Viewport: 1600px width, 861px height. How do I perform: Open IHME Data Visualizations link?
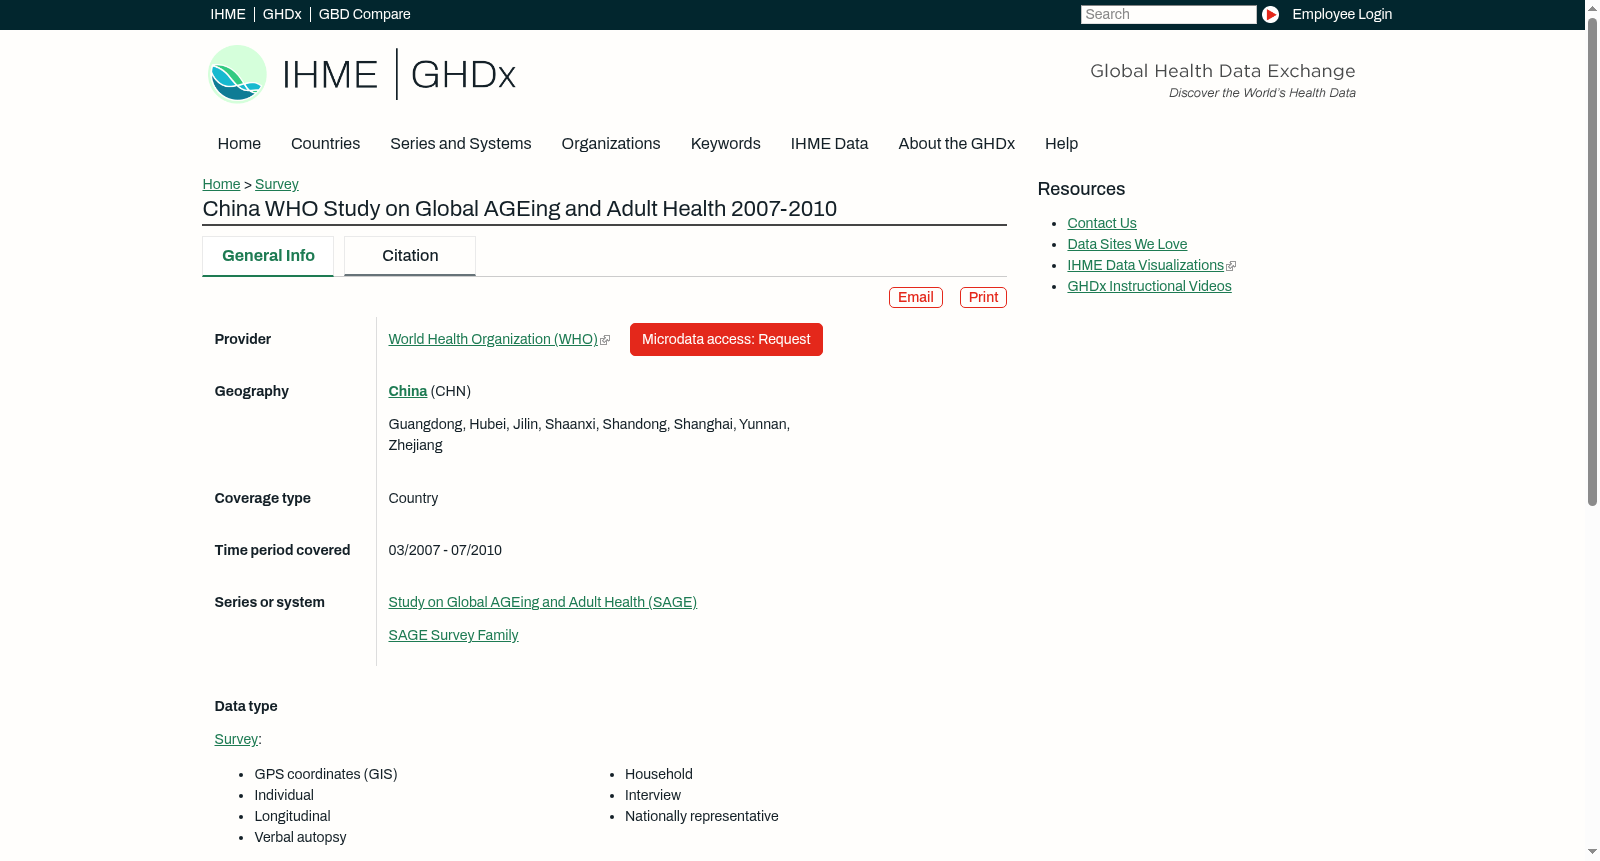tap(1146, 265)
